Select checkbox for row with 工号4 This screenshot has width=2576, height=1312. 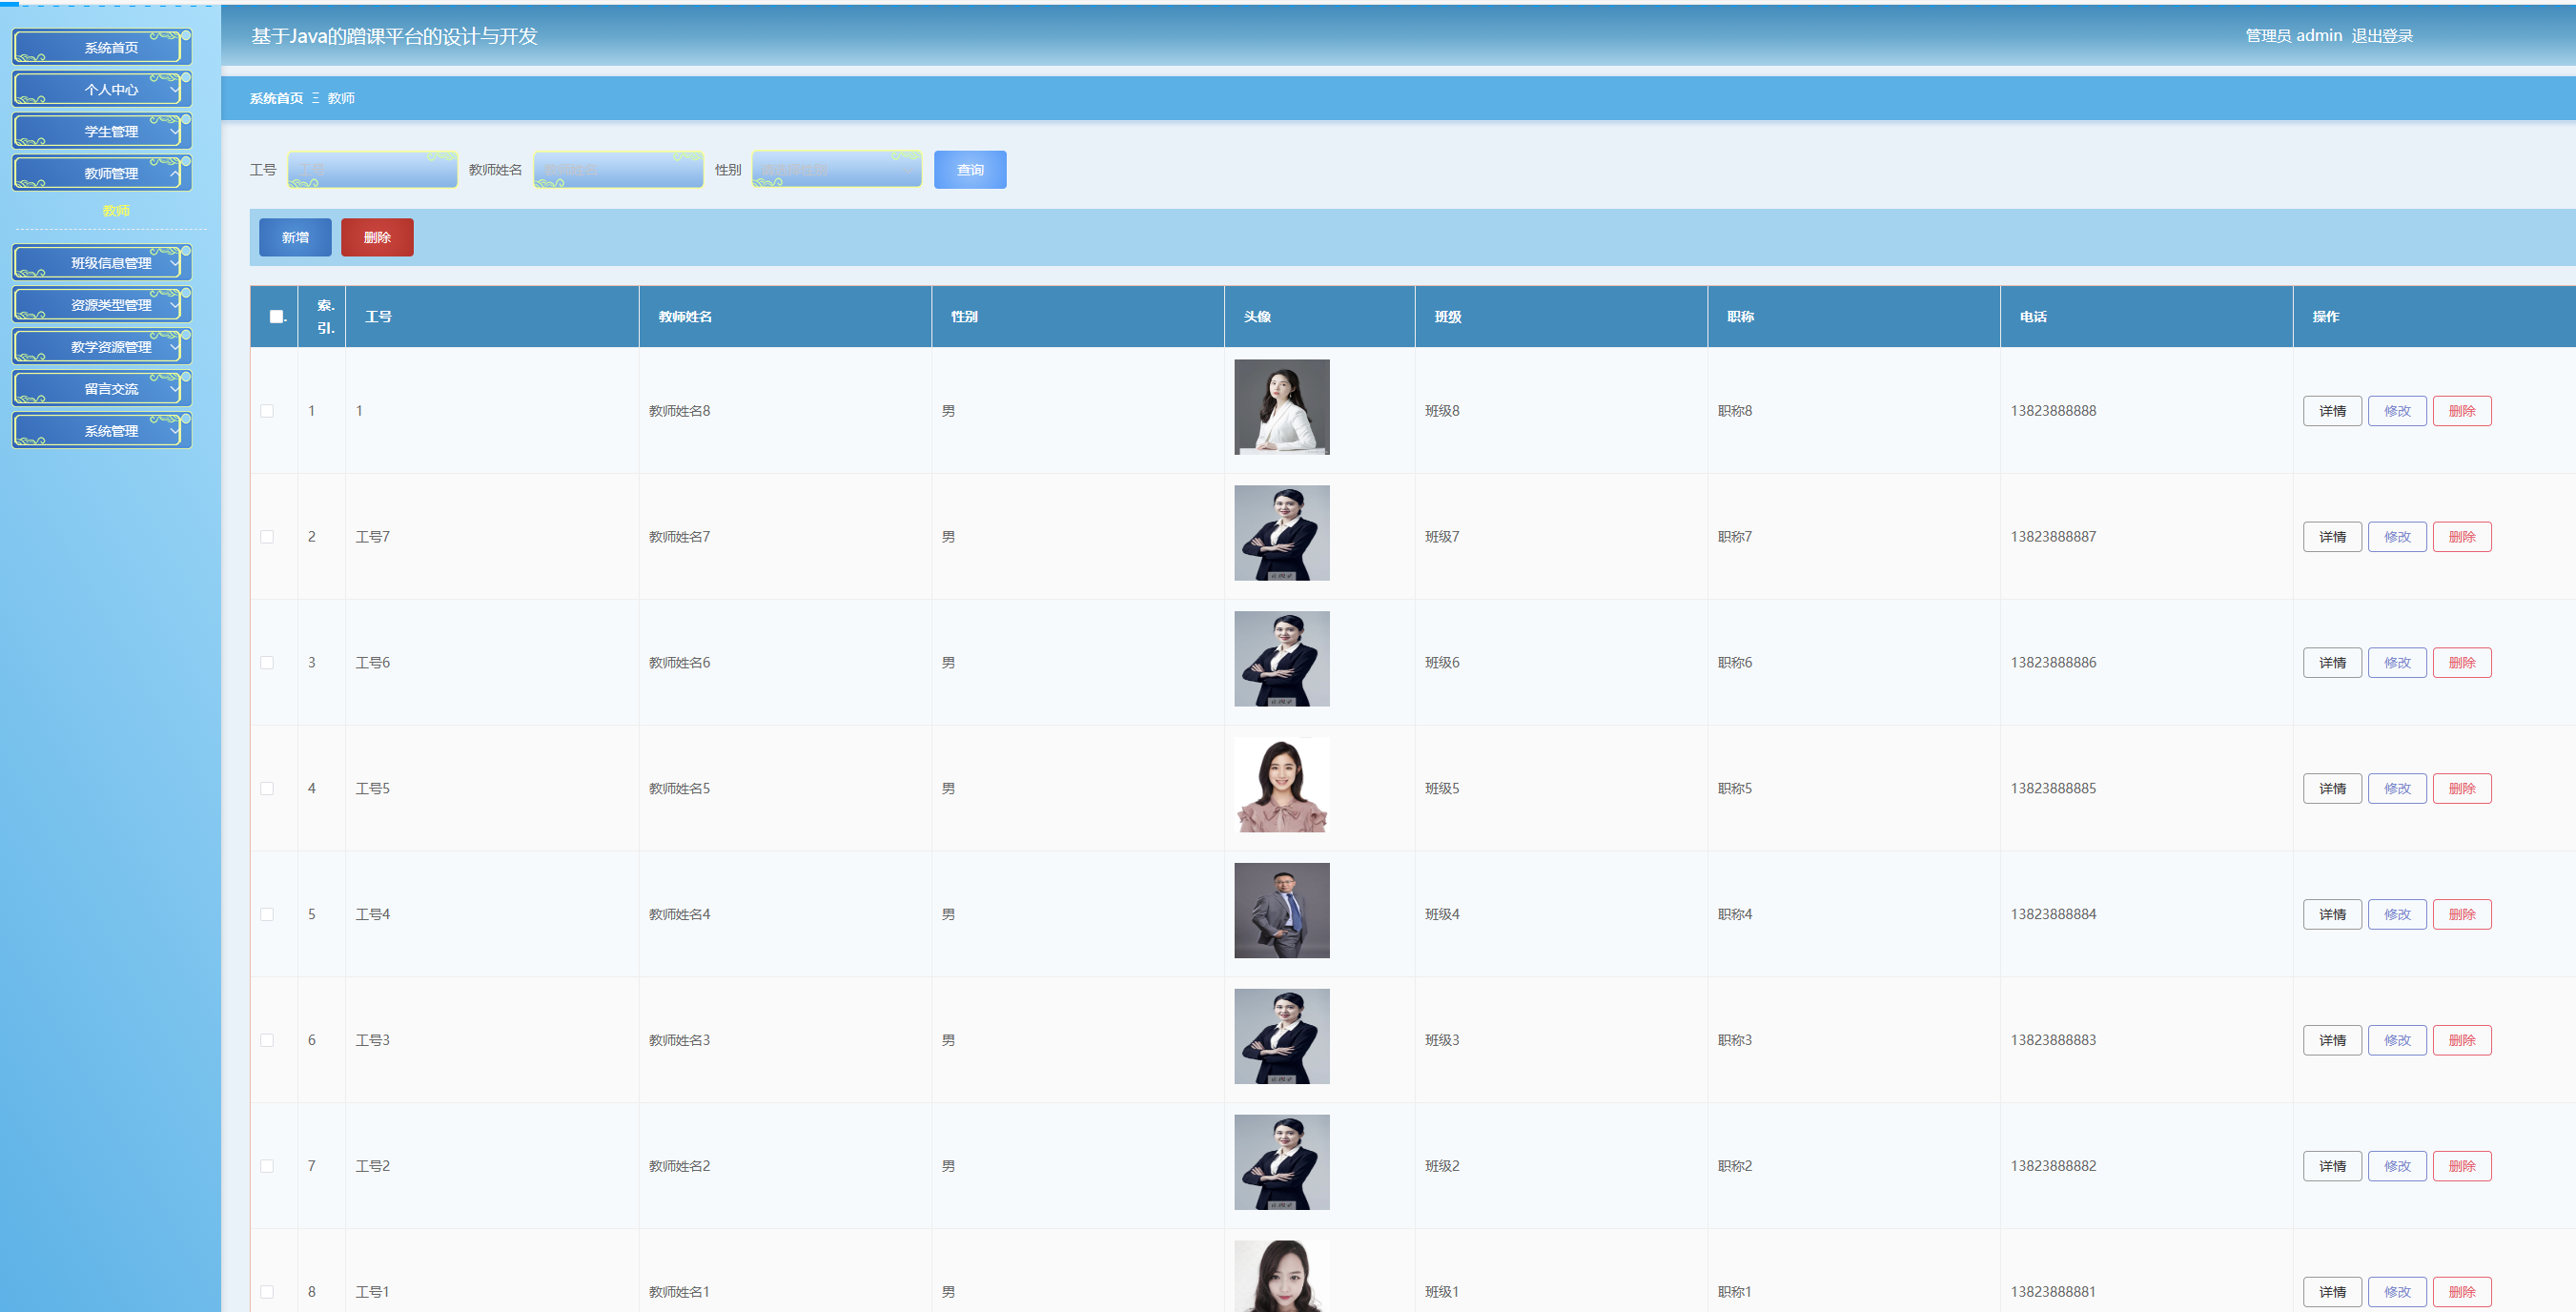tap(267, 914)
